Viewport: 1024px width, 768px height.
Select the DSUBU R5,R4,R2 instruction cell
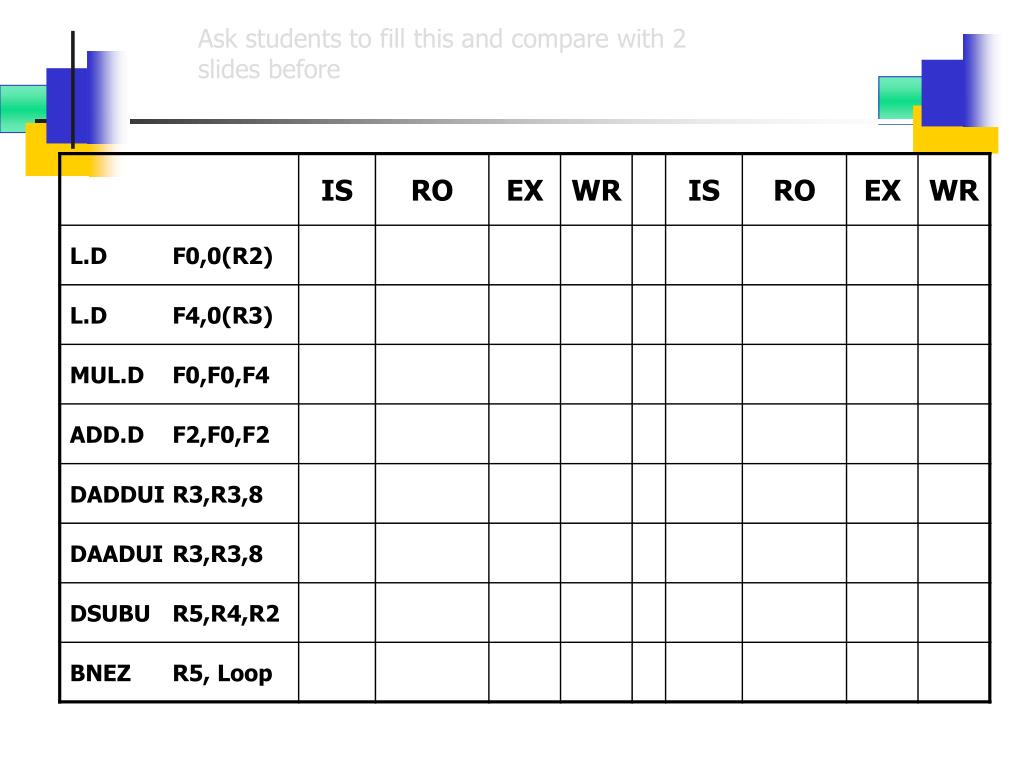point(180,613)
